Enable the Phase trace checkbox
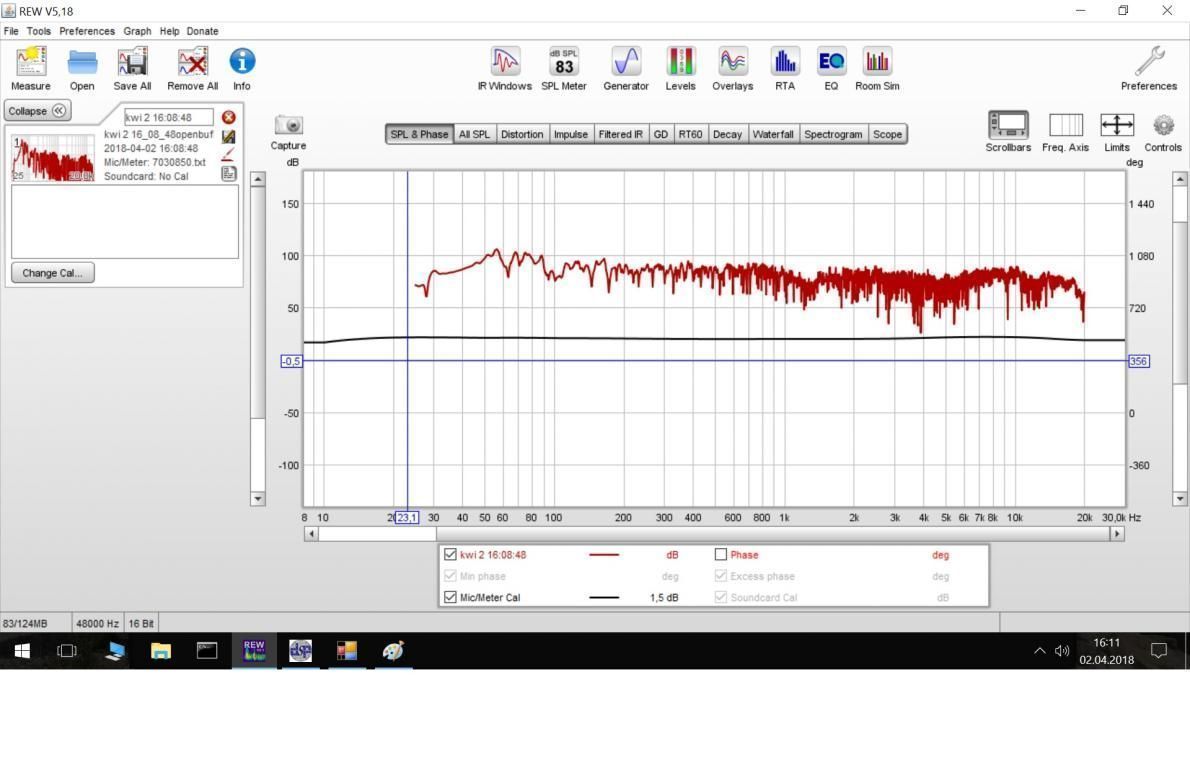 721,555
